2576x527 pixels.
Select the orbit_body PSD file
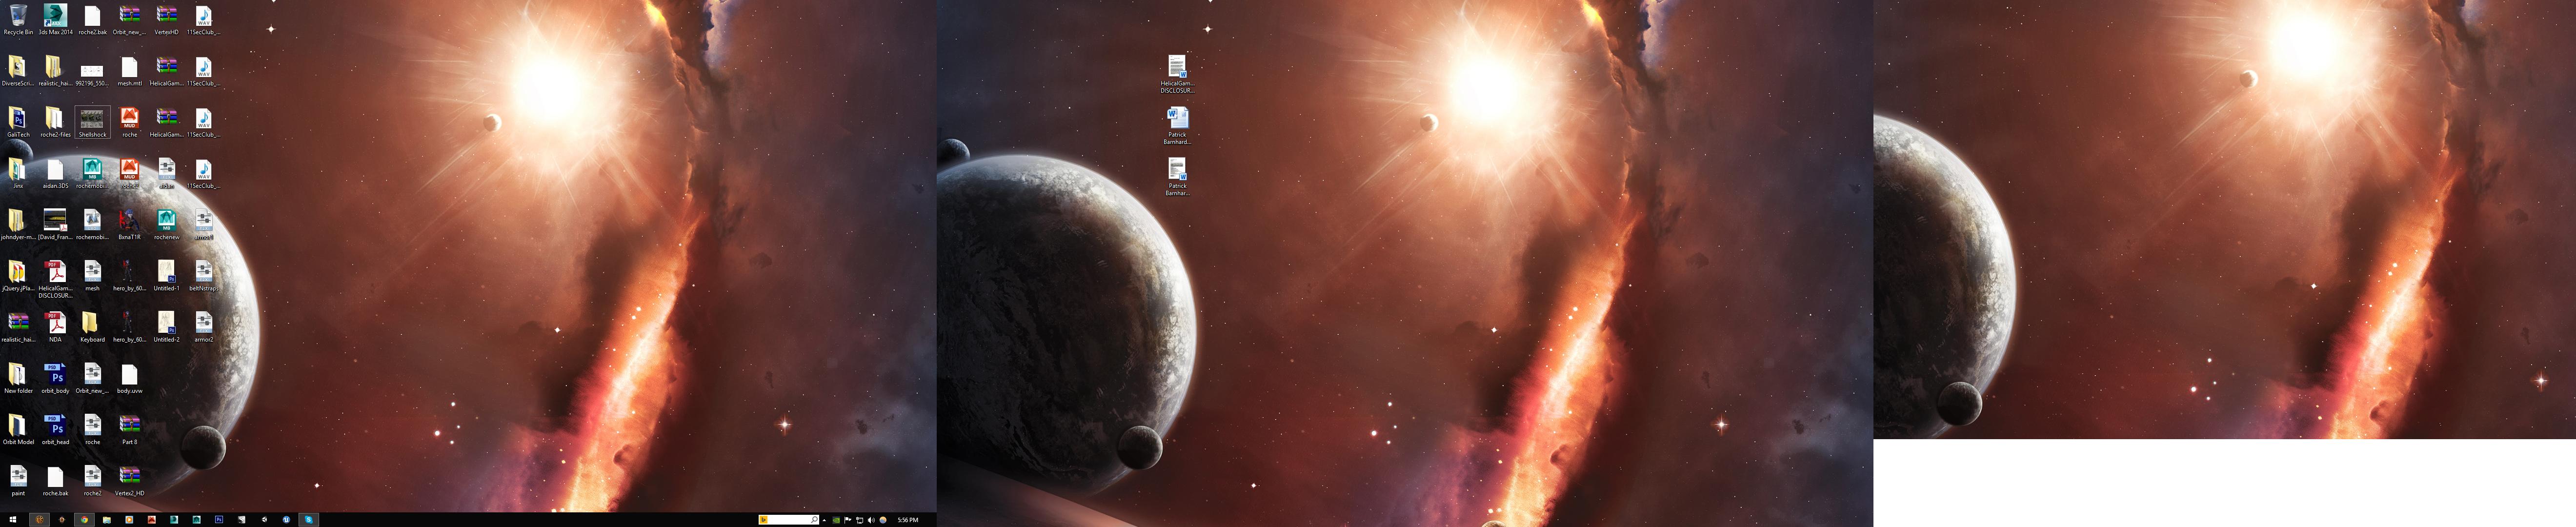pyautogui.click(x=55, y=378)
